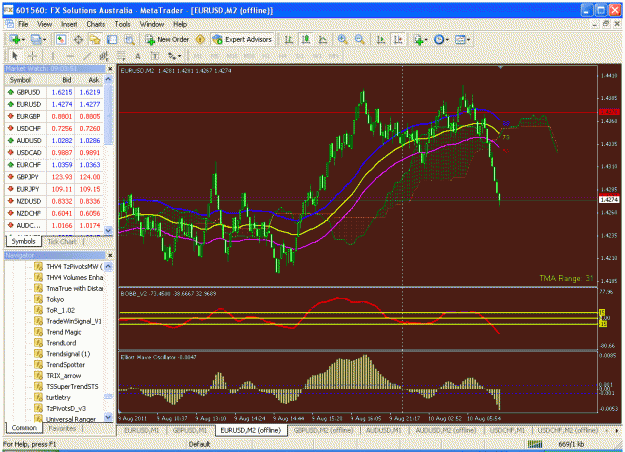Image resolution: width=625 pixels, height=452 pixels.
Task: Zoom in on the chart
Action: coord(342,39)
